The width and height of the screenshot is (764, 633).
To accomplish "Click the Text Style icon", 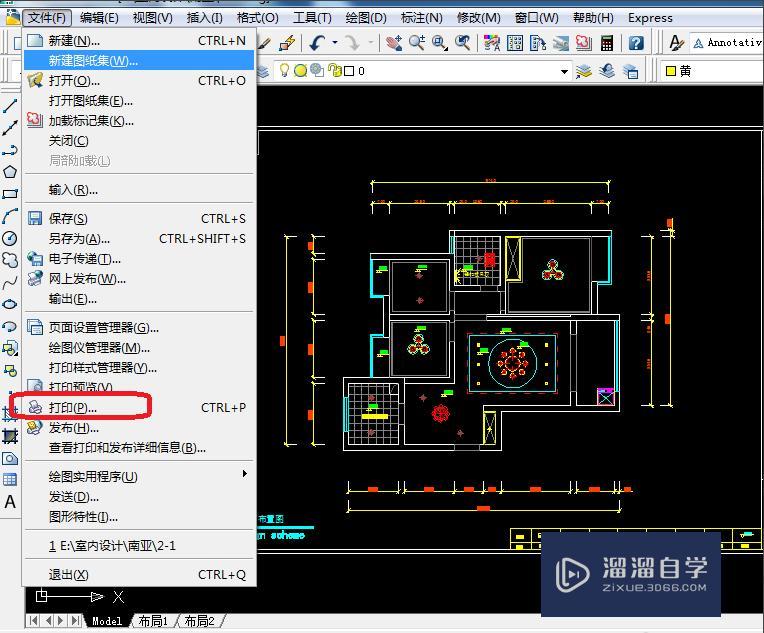I will [676, 43].
